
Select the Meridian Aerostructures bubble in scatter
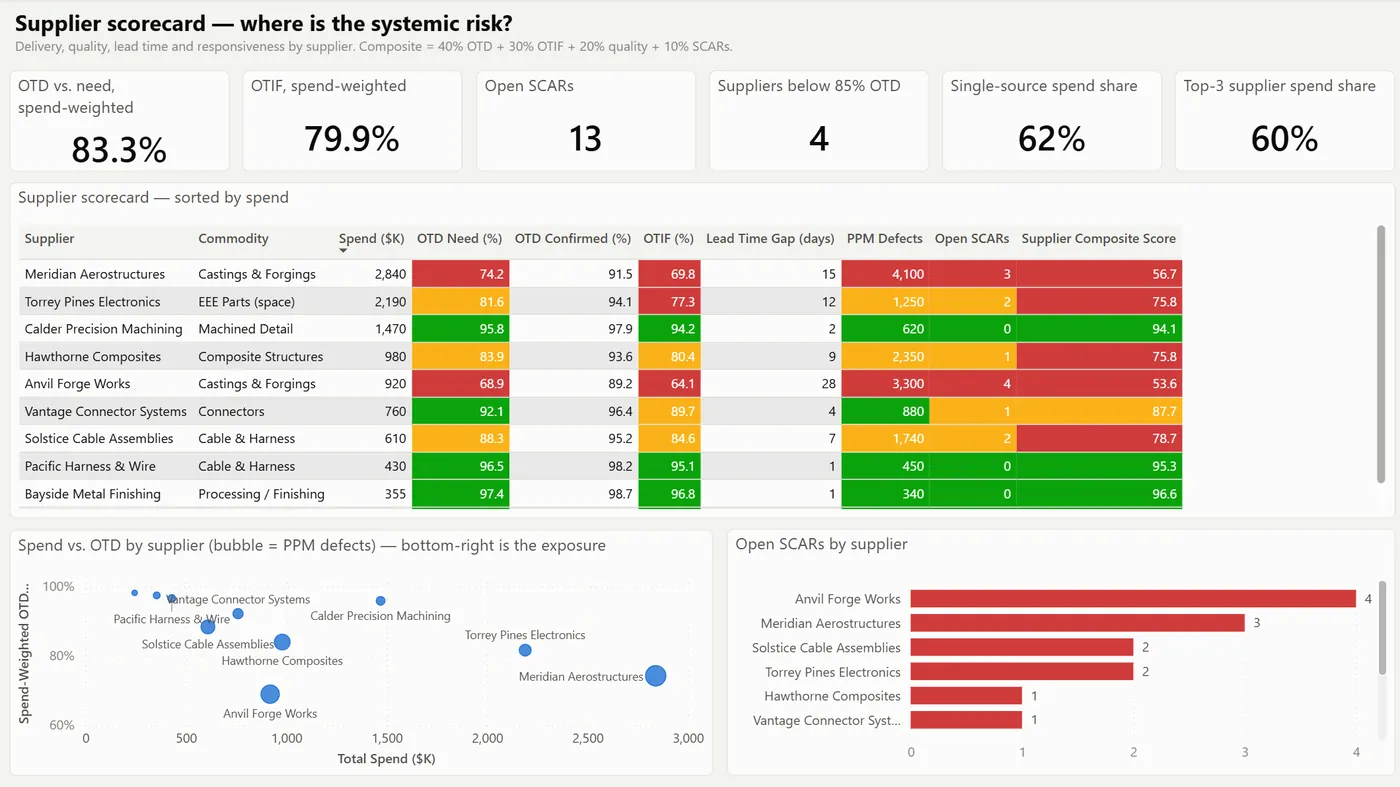click(x=655, y=676)
